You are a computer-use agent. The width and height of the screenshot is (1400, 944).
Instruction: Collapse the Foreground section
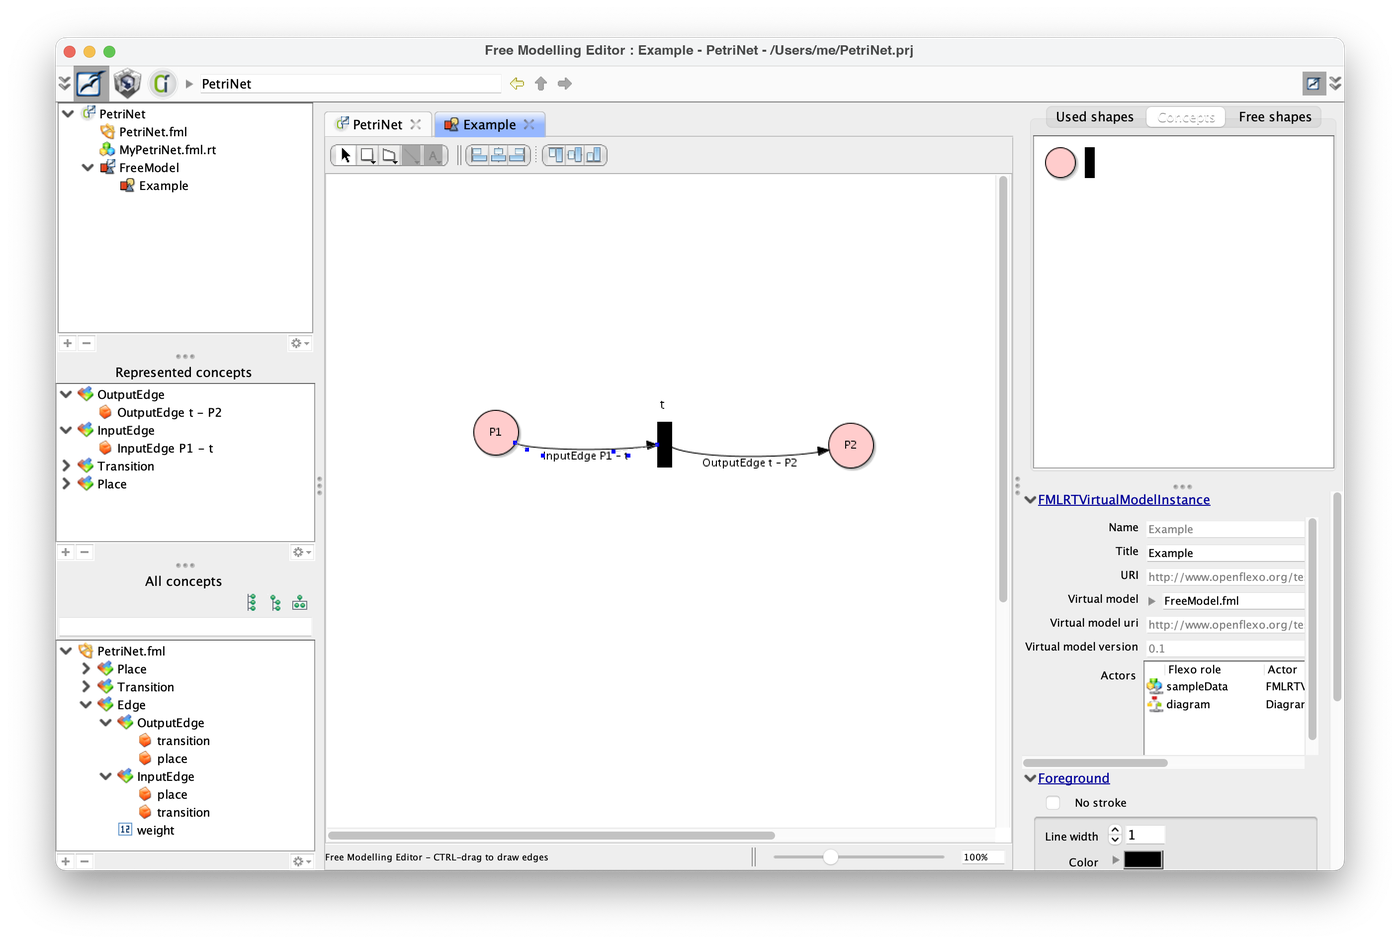[x=1030, y=778]
